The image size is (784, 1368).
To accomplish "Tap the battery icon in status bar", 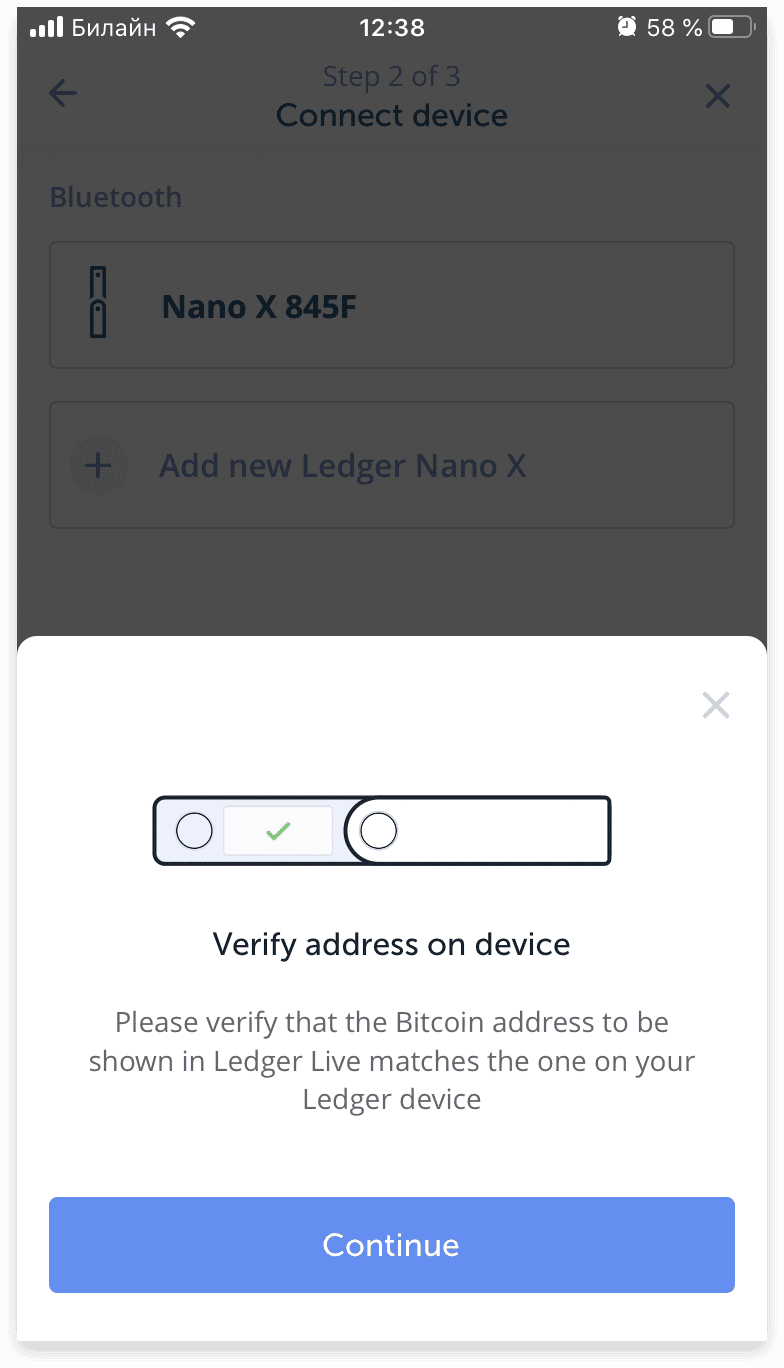I will [x=731, y=28].
